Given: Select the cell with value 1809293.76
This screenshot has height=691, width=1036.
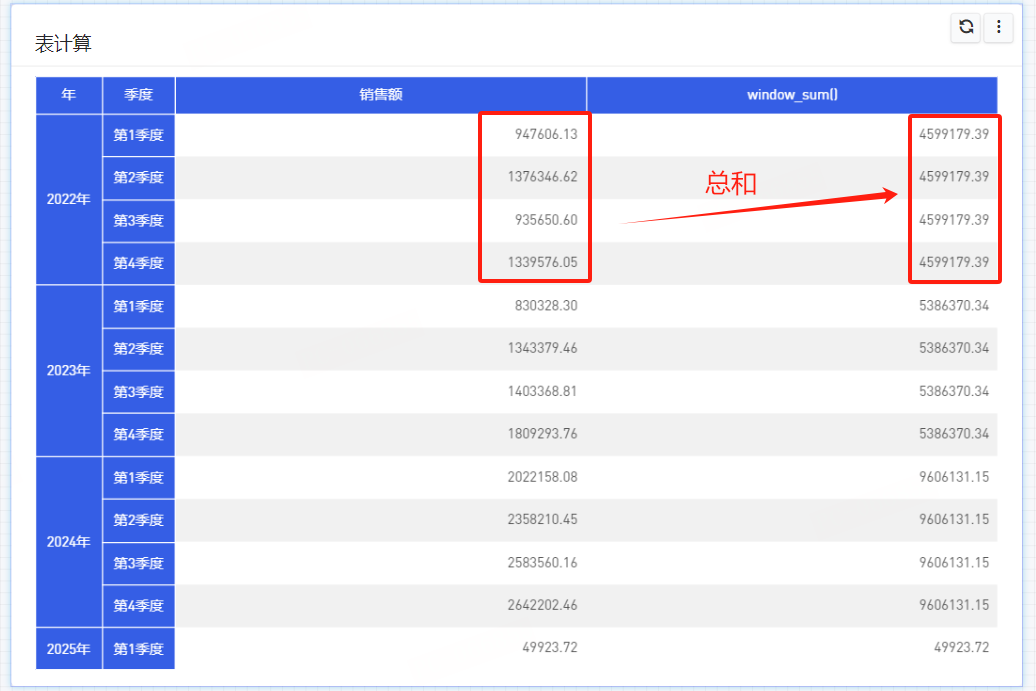Looking at the screenshot, I should click(542, 434).
